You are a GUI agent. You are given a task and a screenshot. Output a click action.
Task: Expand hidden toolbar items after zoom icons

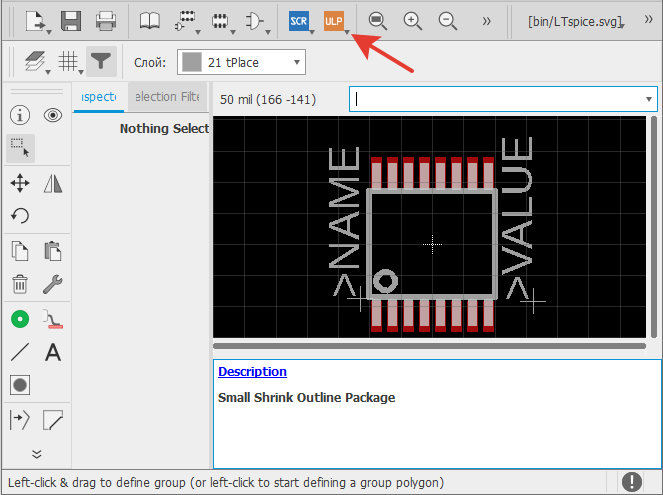(x=486, y=21)
